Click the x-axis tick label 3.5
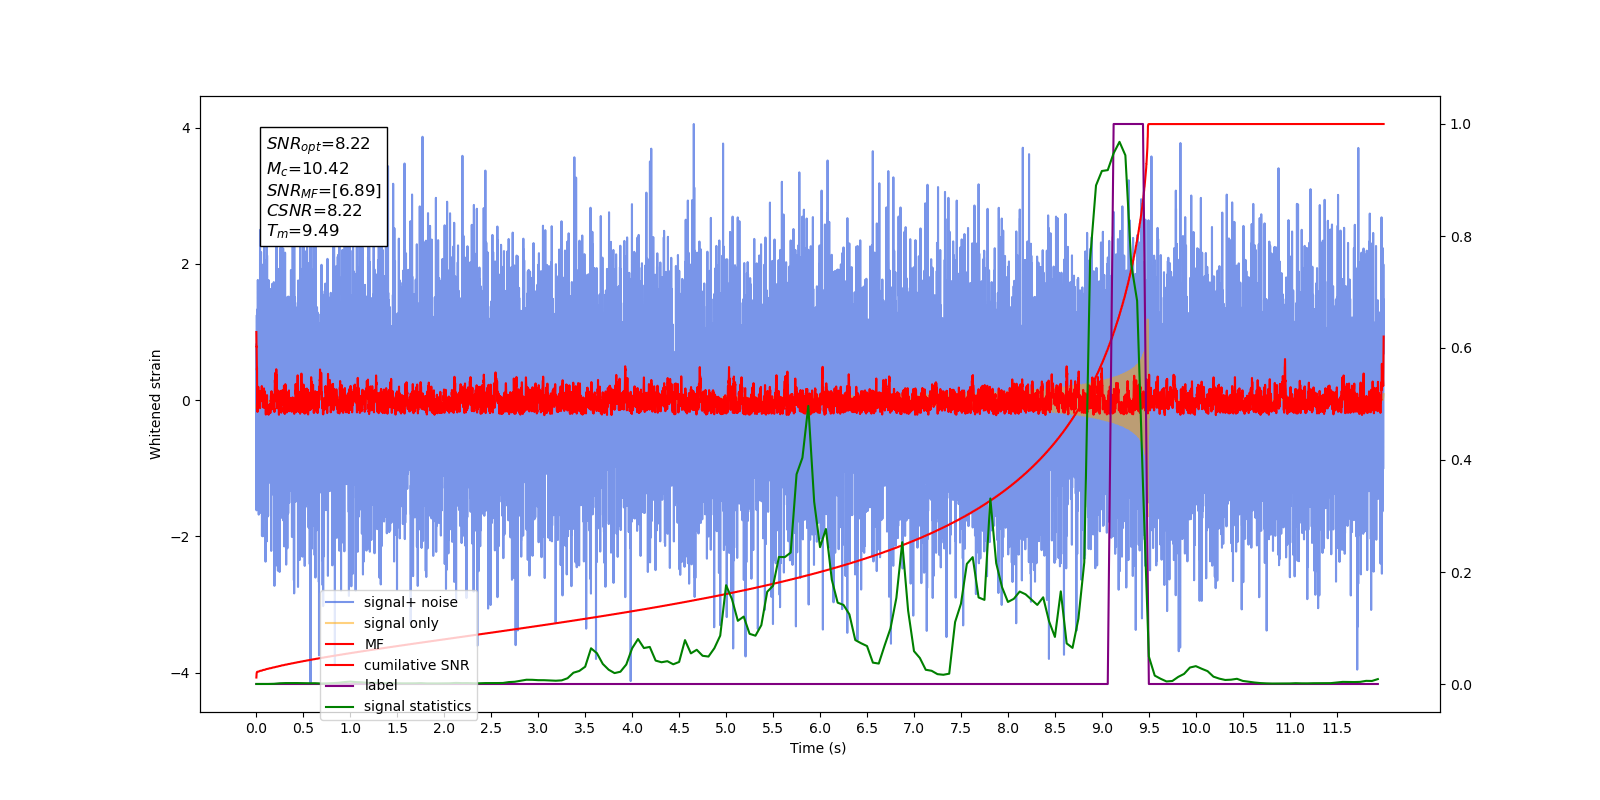This screenshot has height=800, width=1600. 585,728
